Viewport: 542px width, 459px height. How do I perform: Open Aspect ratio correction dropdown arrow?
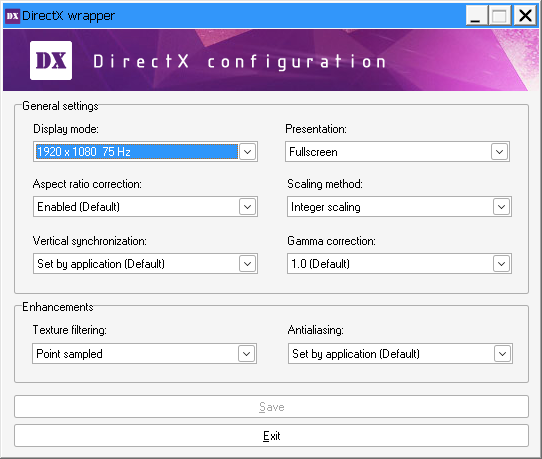[x=247, y=207]
